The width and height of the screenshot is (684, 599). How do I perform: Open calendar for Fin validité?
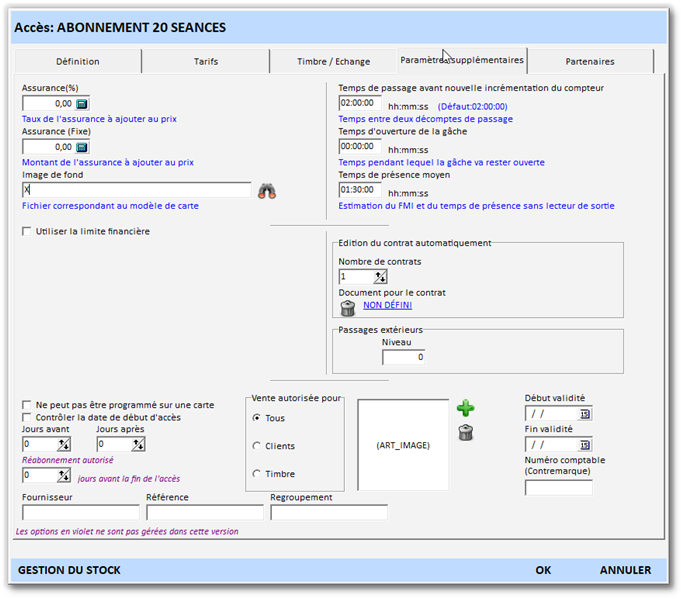click(x=585, y=445)
